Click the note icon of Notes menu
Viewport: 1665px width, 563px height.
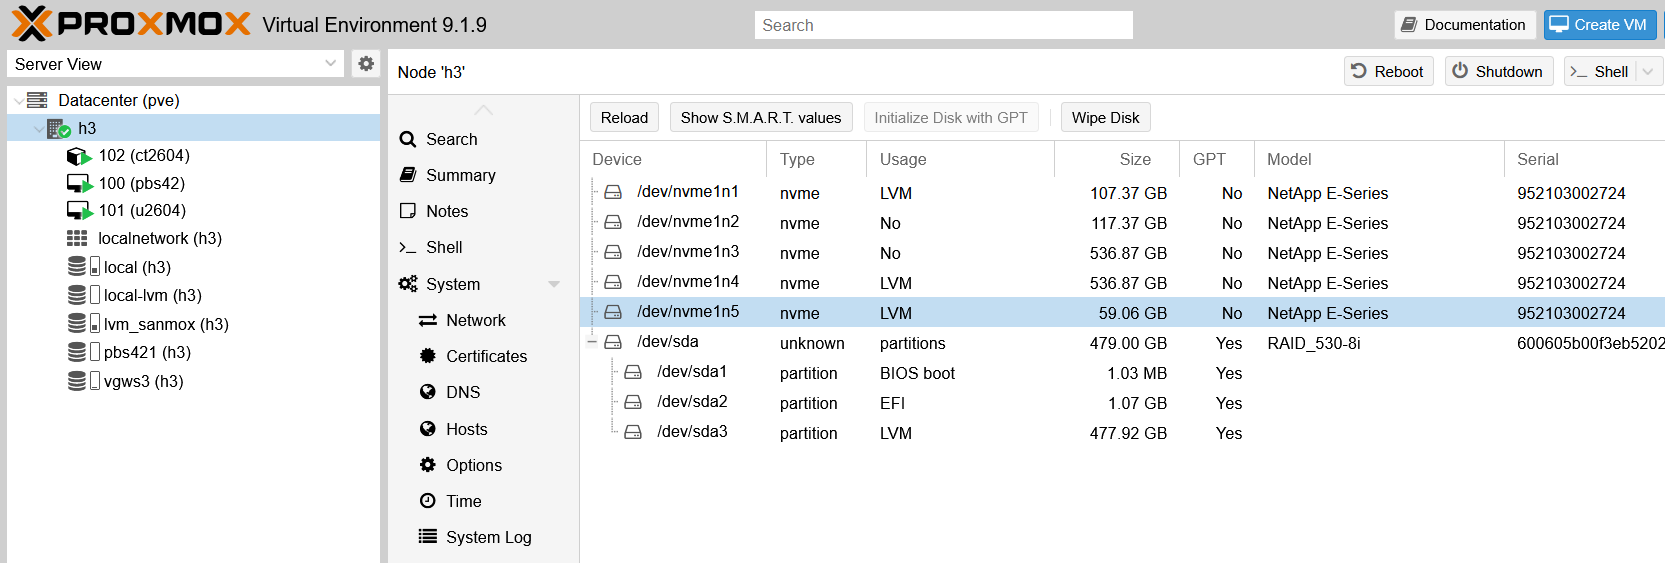click(x=408, y=211)
